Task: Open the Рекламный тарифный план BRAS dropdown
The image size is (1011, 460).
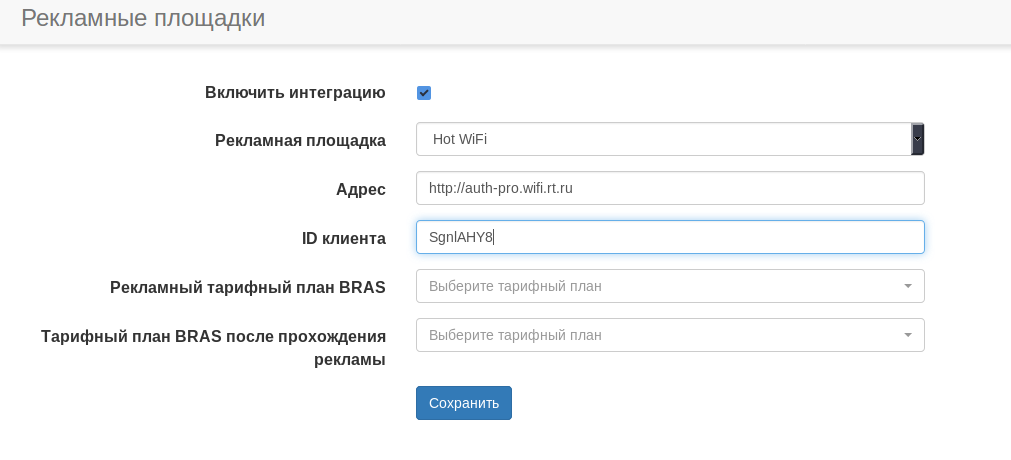Action: click(x=660, y=286)
